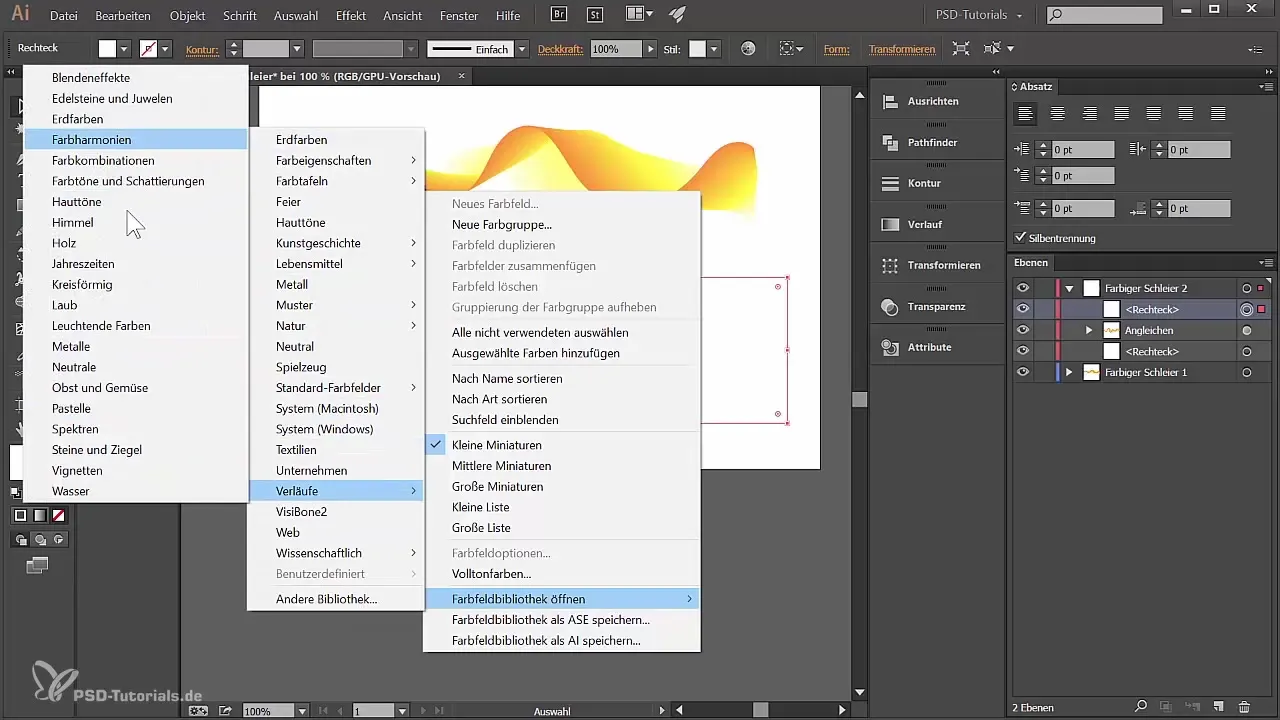The height and width of the screenshot is (720, 1280).
Task: Choose Verläufe in swatch library list
Action: [x=335, y=491]
